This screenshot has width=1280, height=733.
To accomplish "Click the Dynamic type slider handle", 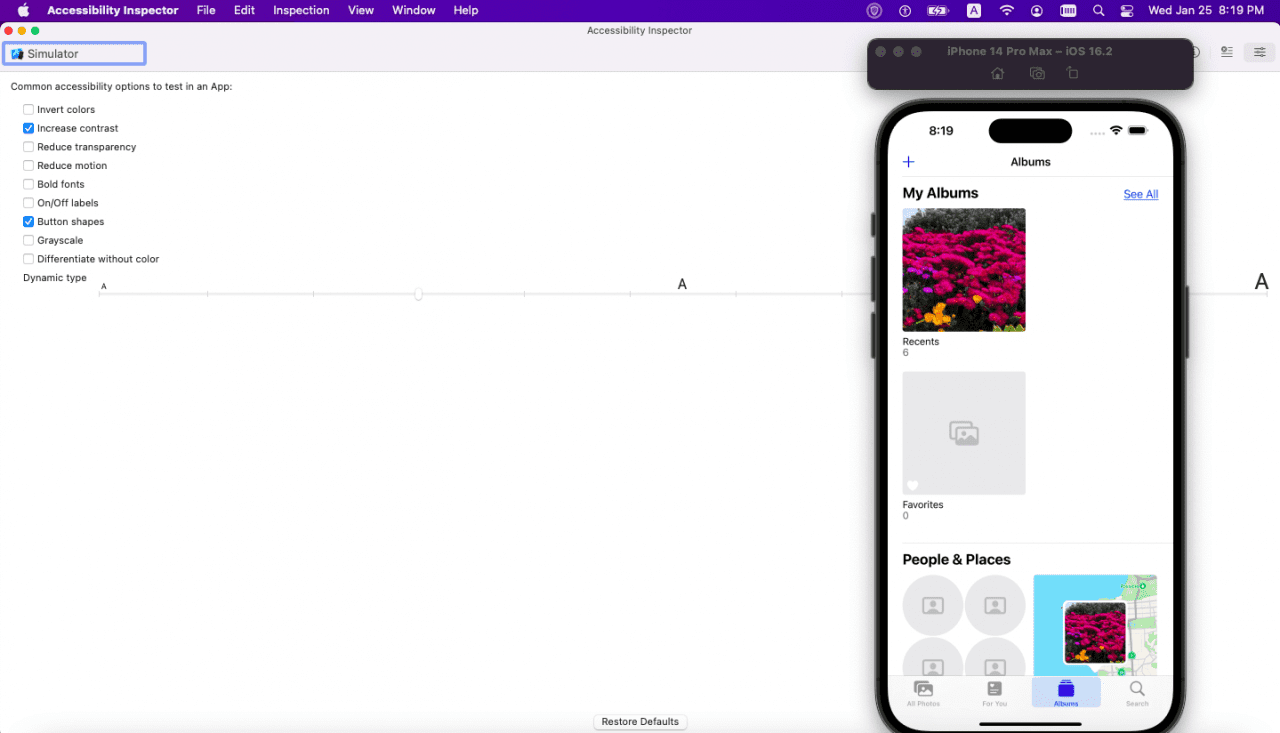I will [x=418, y=294].
